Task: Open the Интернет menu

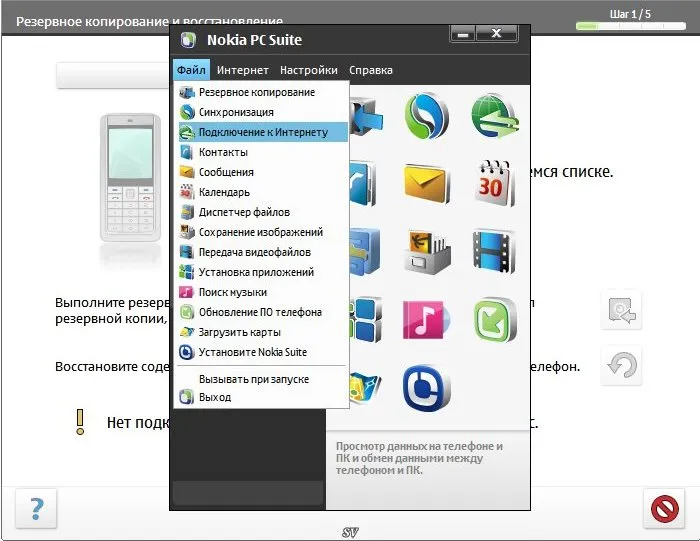Action: pos(242,70)
